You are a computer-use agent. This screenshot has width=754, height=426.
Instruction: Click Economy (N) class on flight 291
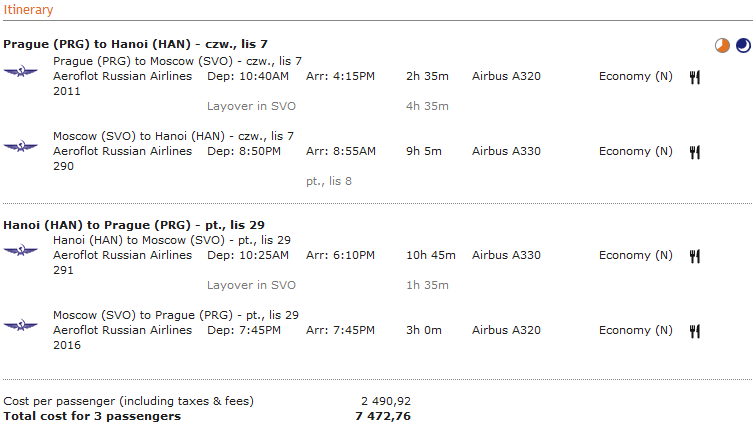coord(635,255)
